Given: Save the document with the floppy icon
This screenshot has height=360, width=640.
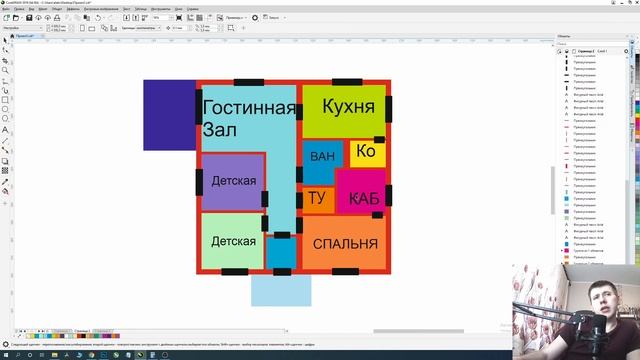Looking at the screenshot, I should [x=29, y=18].
